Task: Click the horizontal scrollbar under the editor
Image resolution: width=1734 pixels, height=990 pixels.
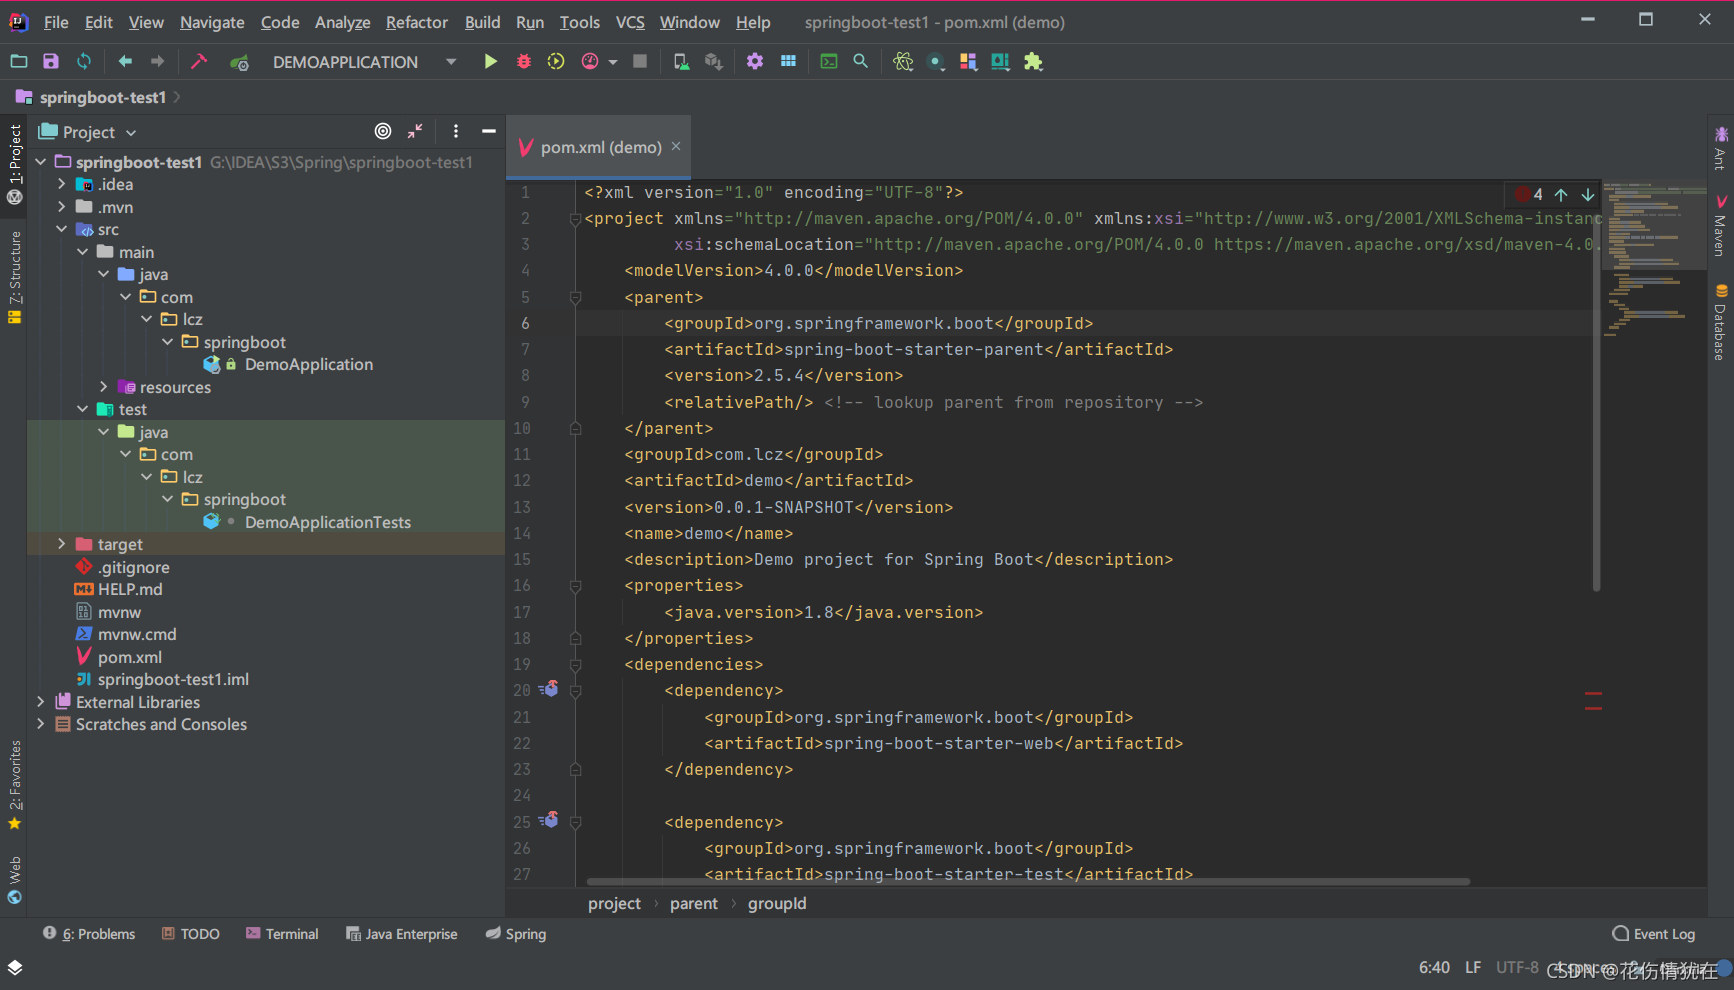Action: point(1028,882)
